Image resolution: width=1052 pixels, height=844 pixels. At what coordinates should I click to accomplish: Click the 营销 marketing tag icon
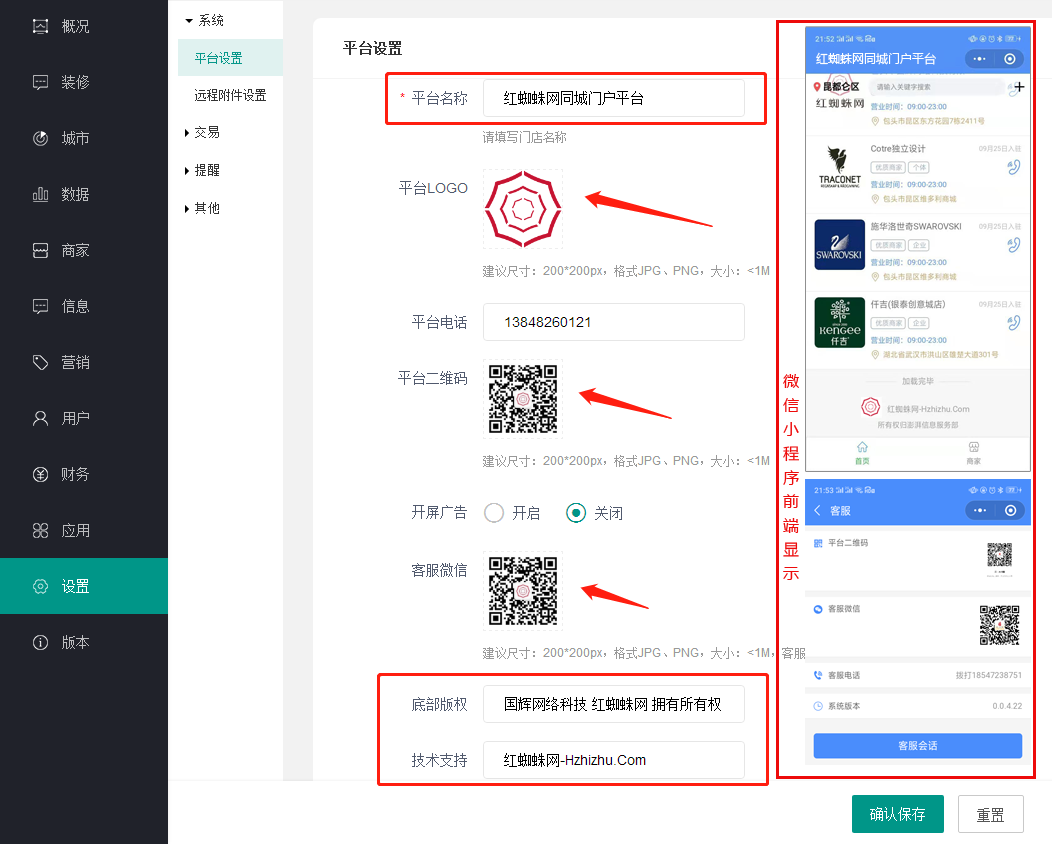tap(40, 362)
